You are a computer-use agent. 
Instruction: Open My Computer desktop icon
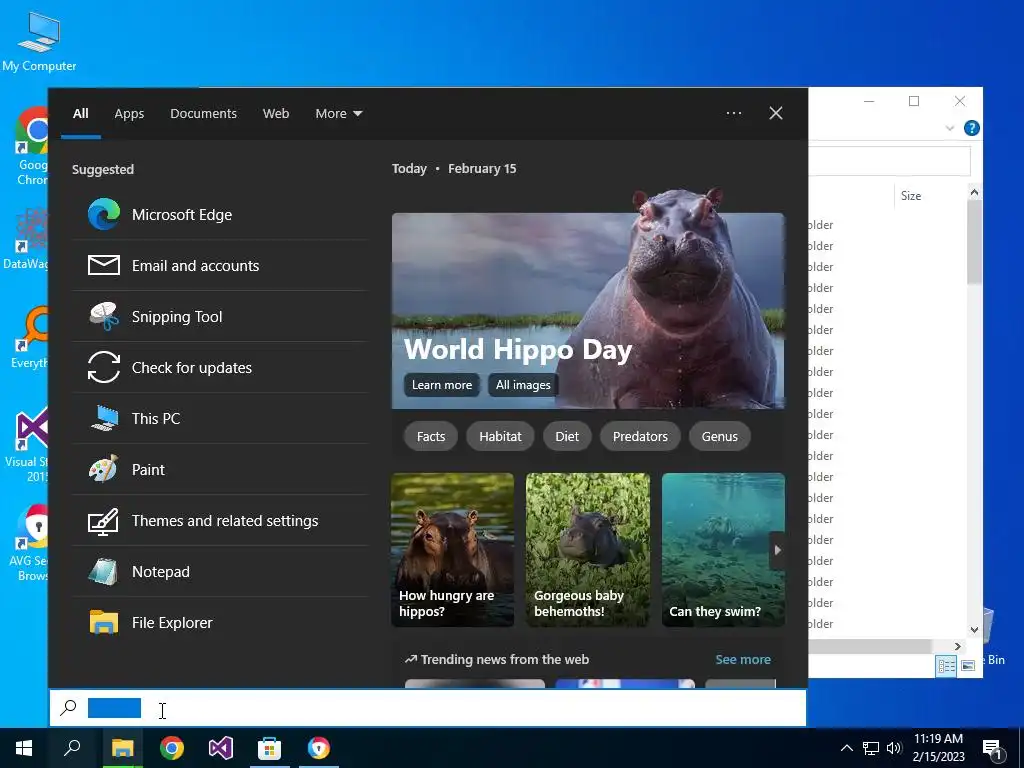[x=39, y=41]
